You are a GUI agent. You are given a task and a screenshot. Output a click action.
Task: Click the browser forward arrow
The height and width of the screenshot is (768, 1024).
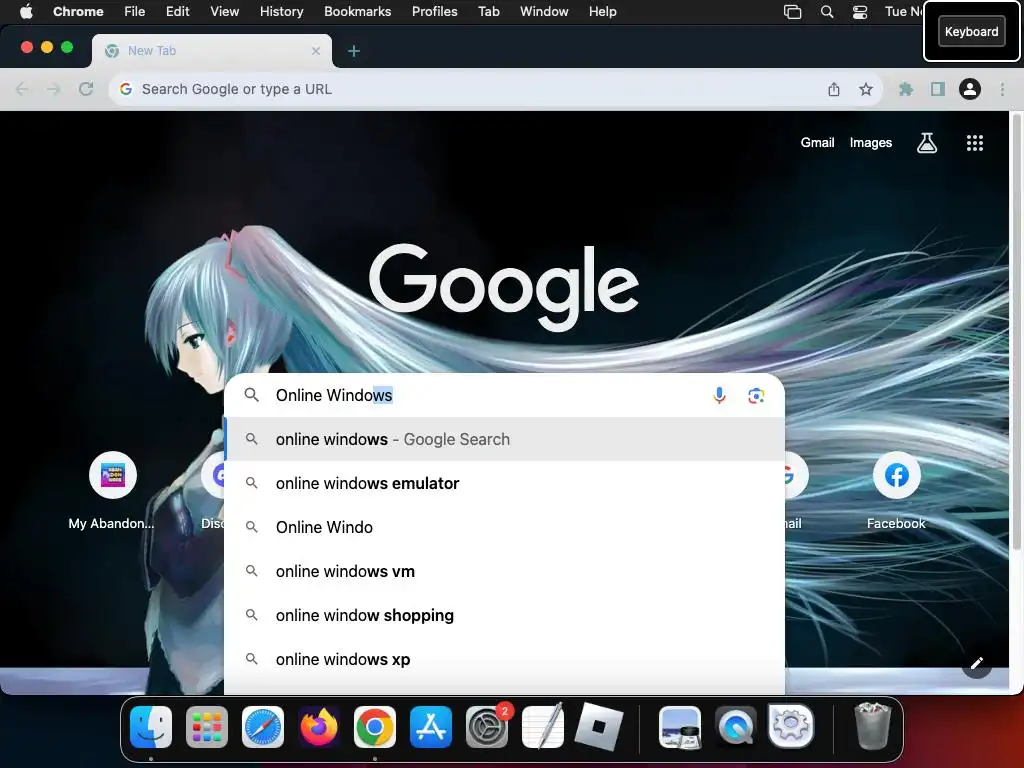pyautogui.click(x=54, y=89)
